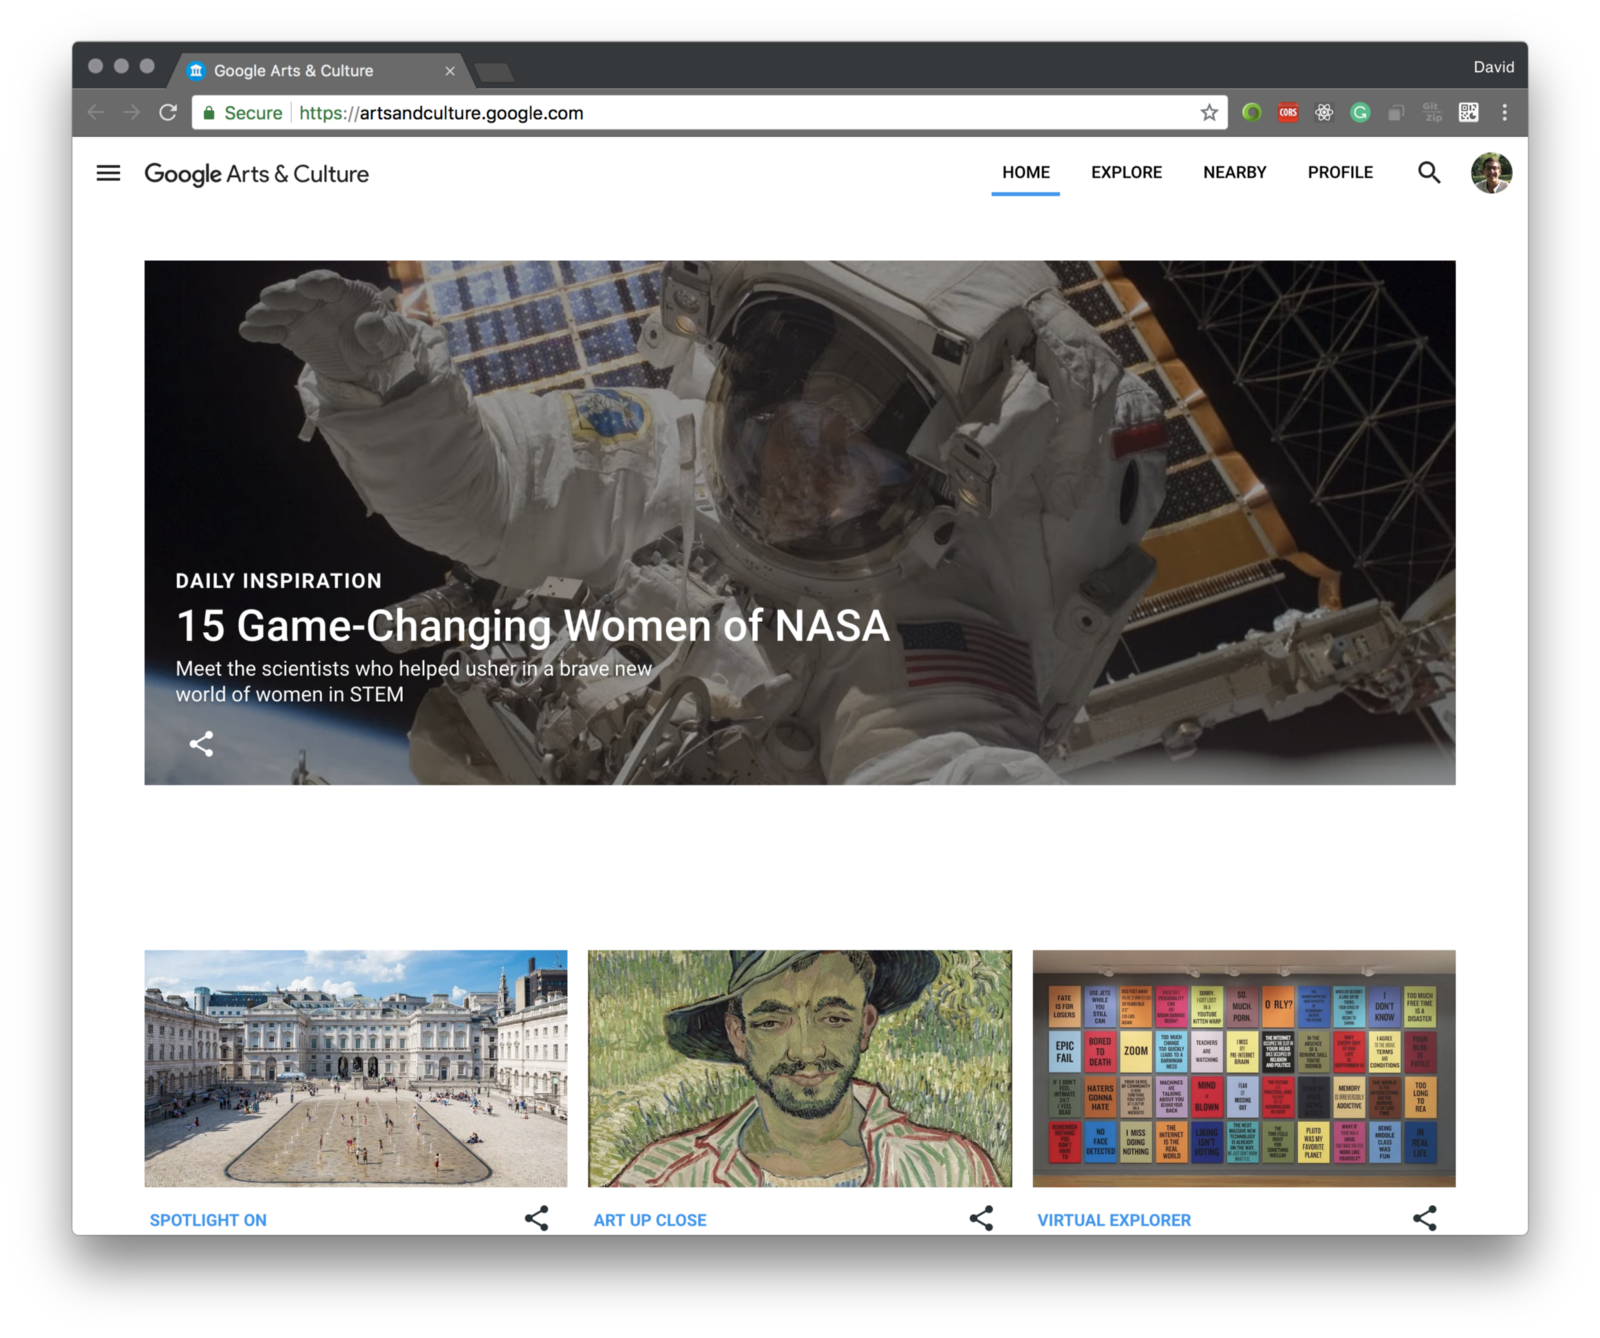The image size is (1600, 1338).
Task: Open the NEARBY tab
Action: tap(1235, 172)
